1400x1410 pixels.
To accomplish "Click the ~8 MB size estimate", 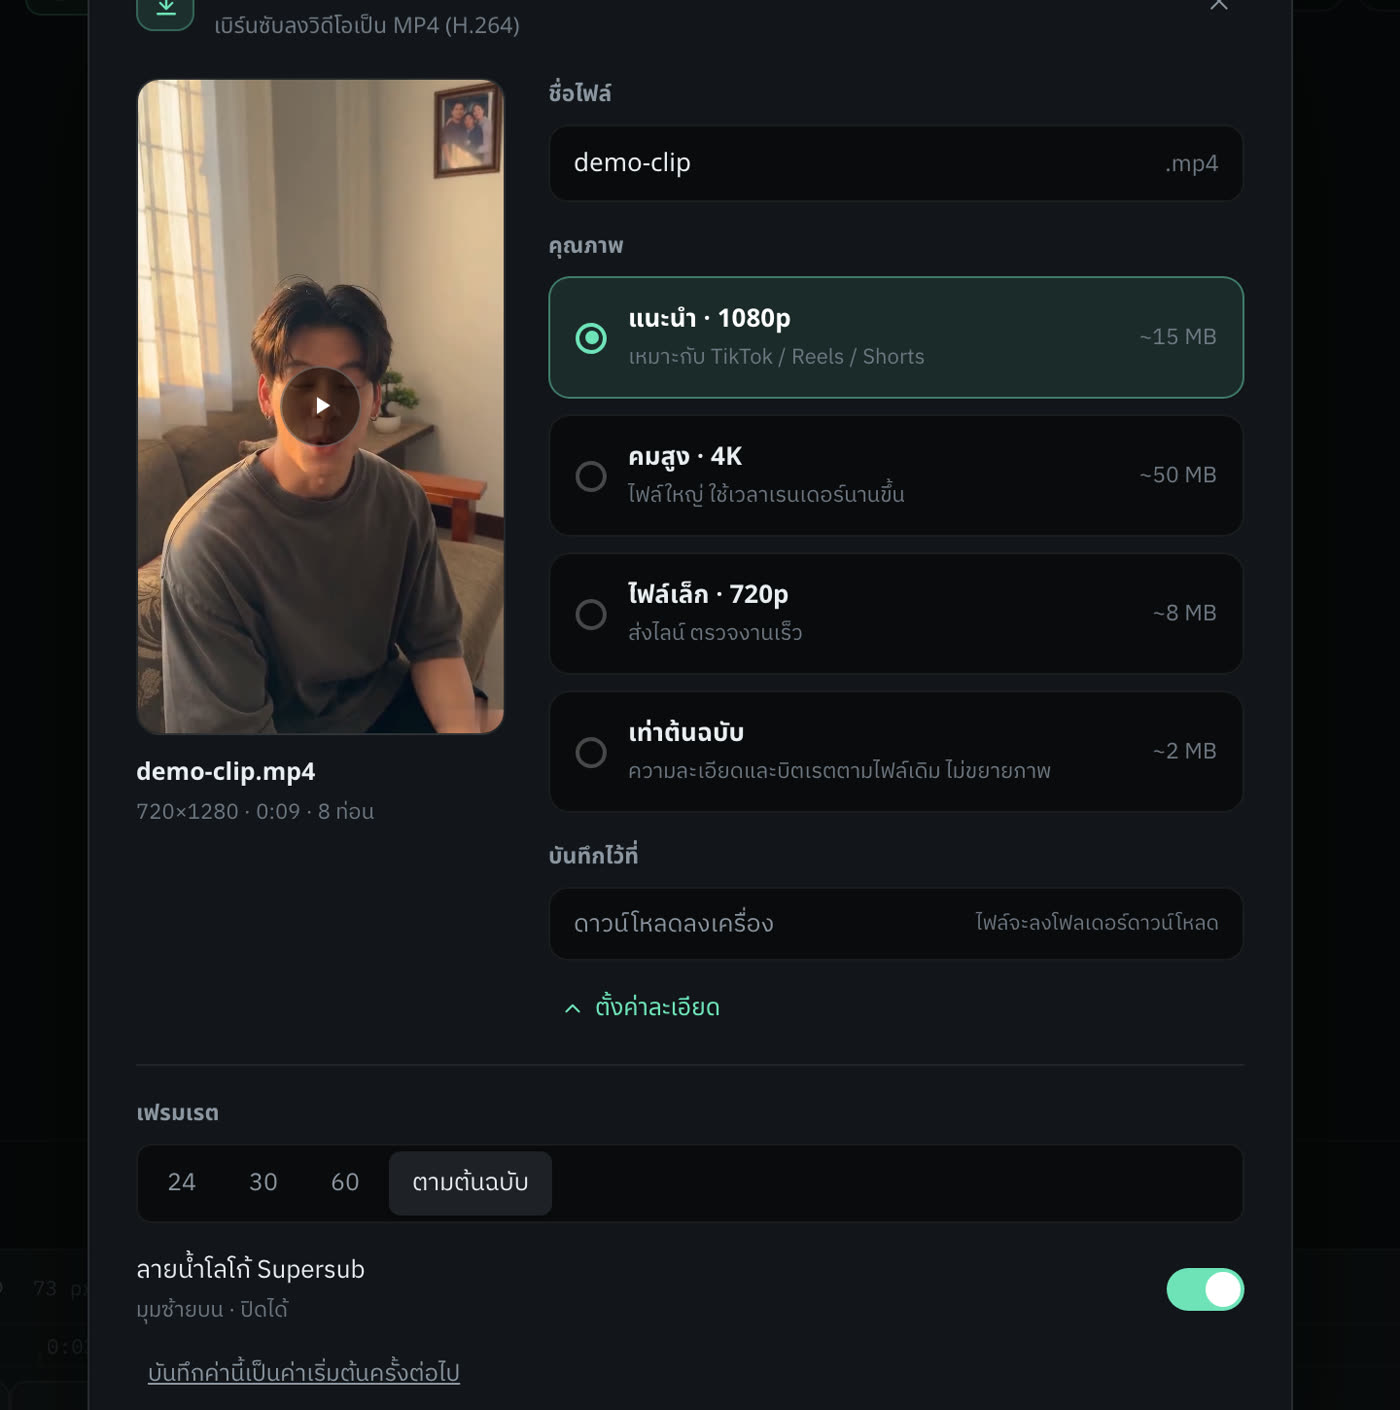I will pyautogui.click(x=1184, y=613).
